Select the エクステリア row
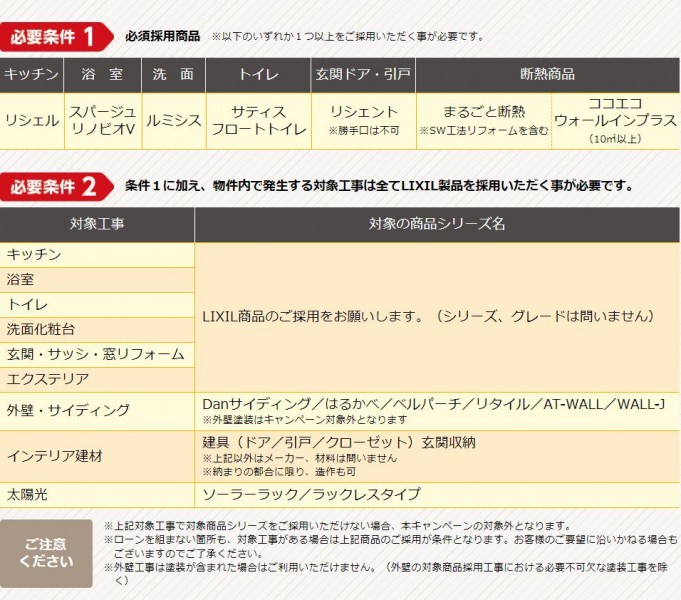Screen dimensions: 681x600 (97, 380)
